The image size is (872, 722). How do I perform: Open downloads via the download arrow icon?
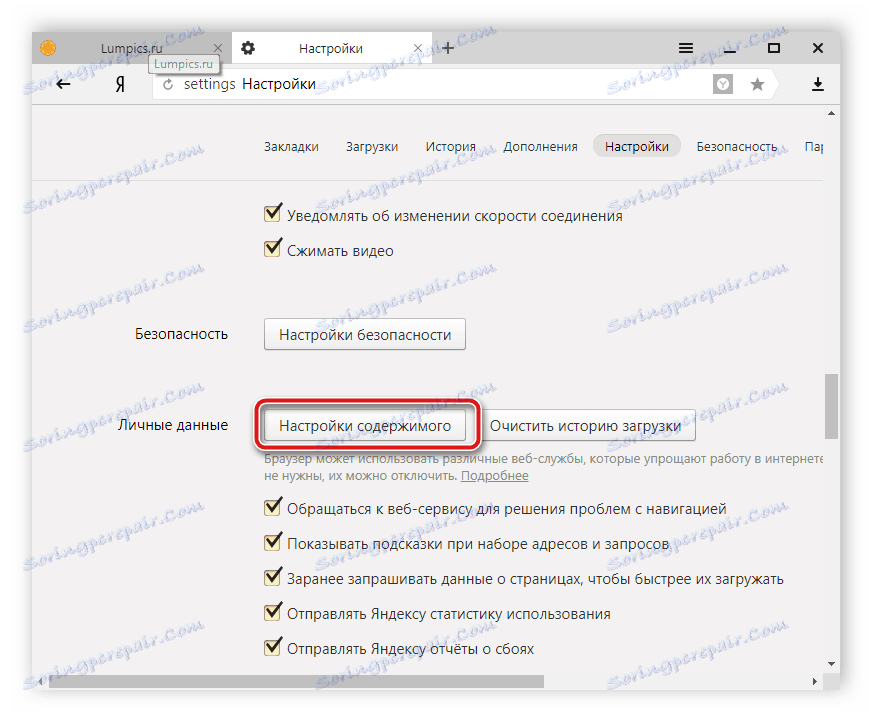pos(818,84)
